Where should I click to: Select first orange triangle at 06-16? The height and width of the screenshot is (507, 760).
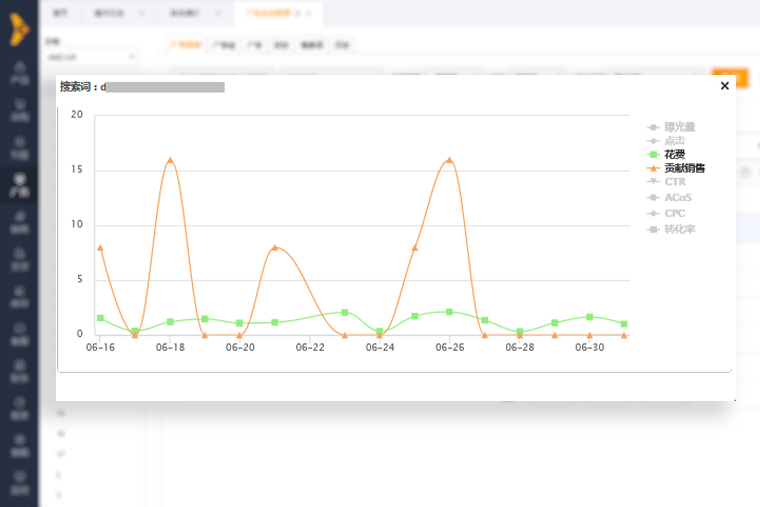coord(100,247)
